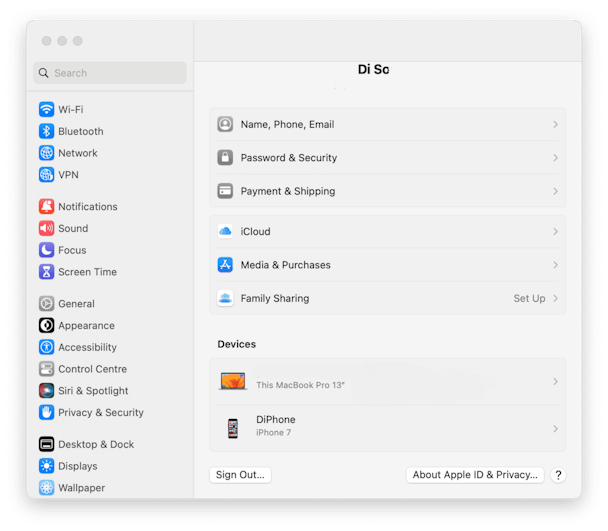The width and height of the screenshot is (608, 531).
Task: Click the "Devices" section heading
Action: (x=237, y=344)
